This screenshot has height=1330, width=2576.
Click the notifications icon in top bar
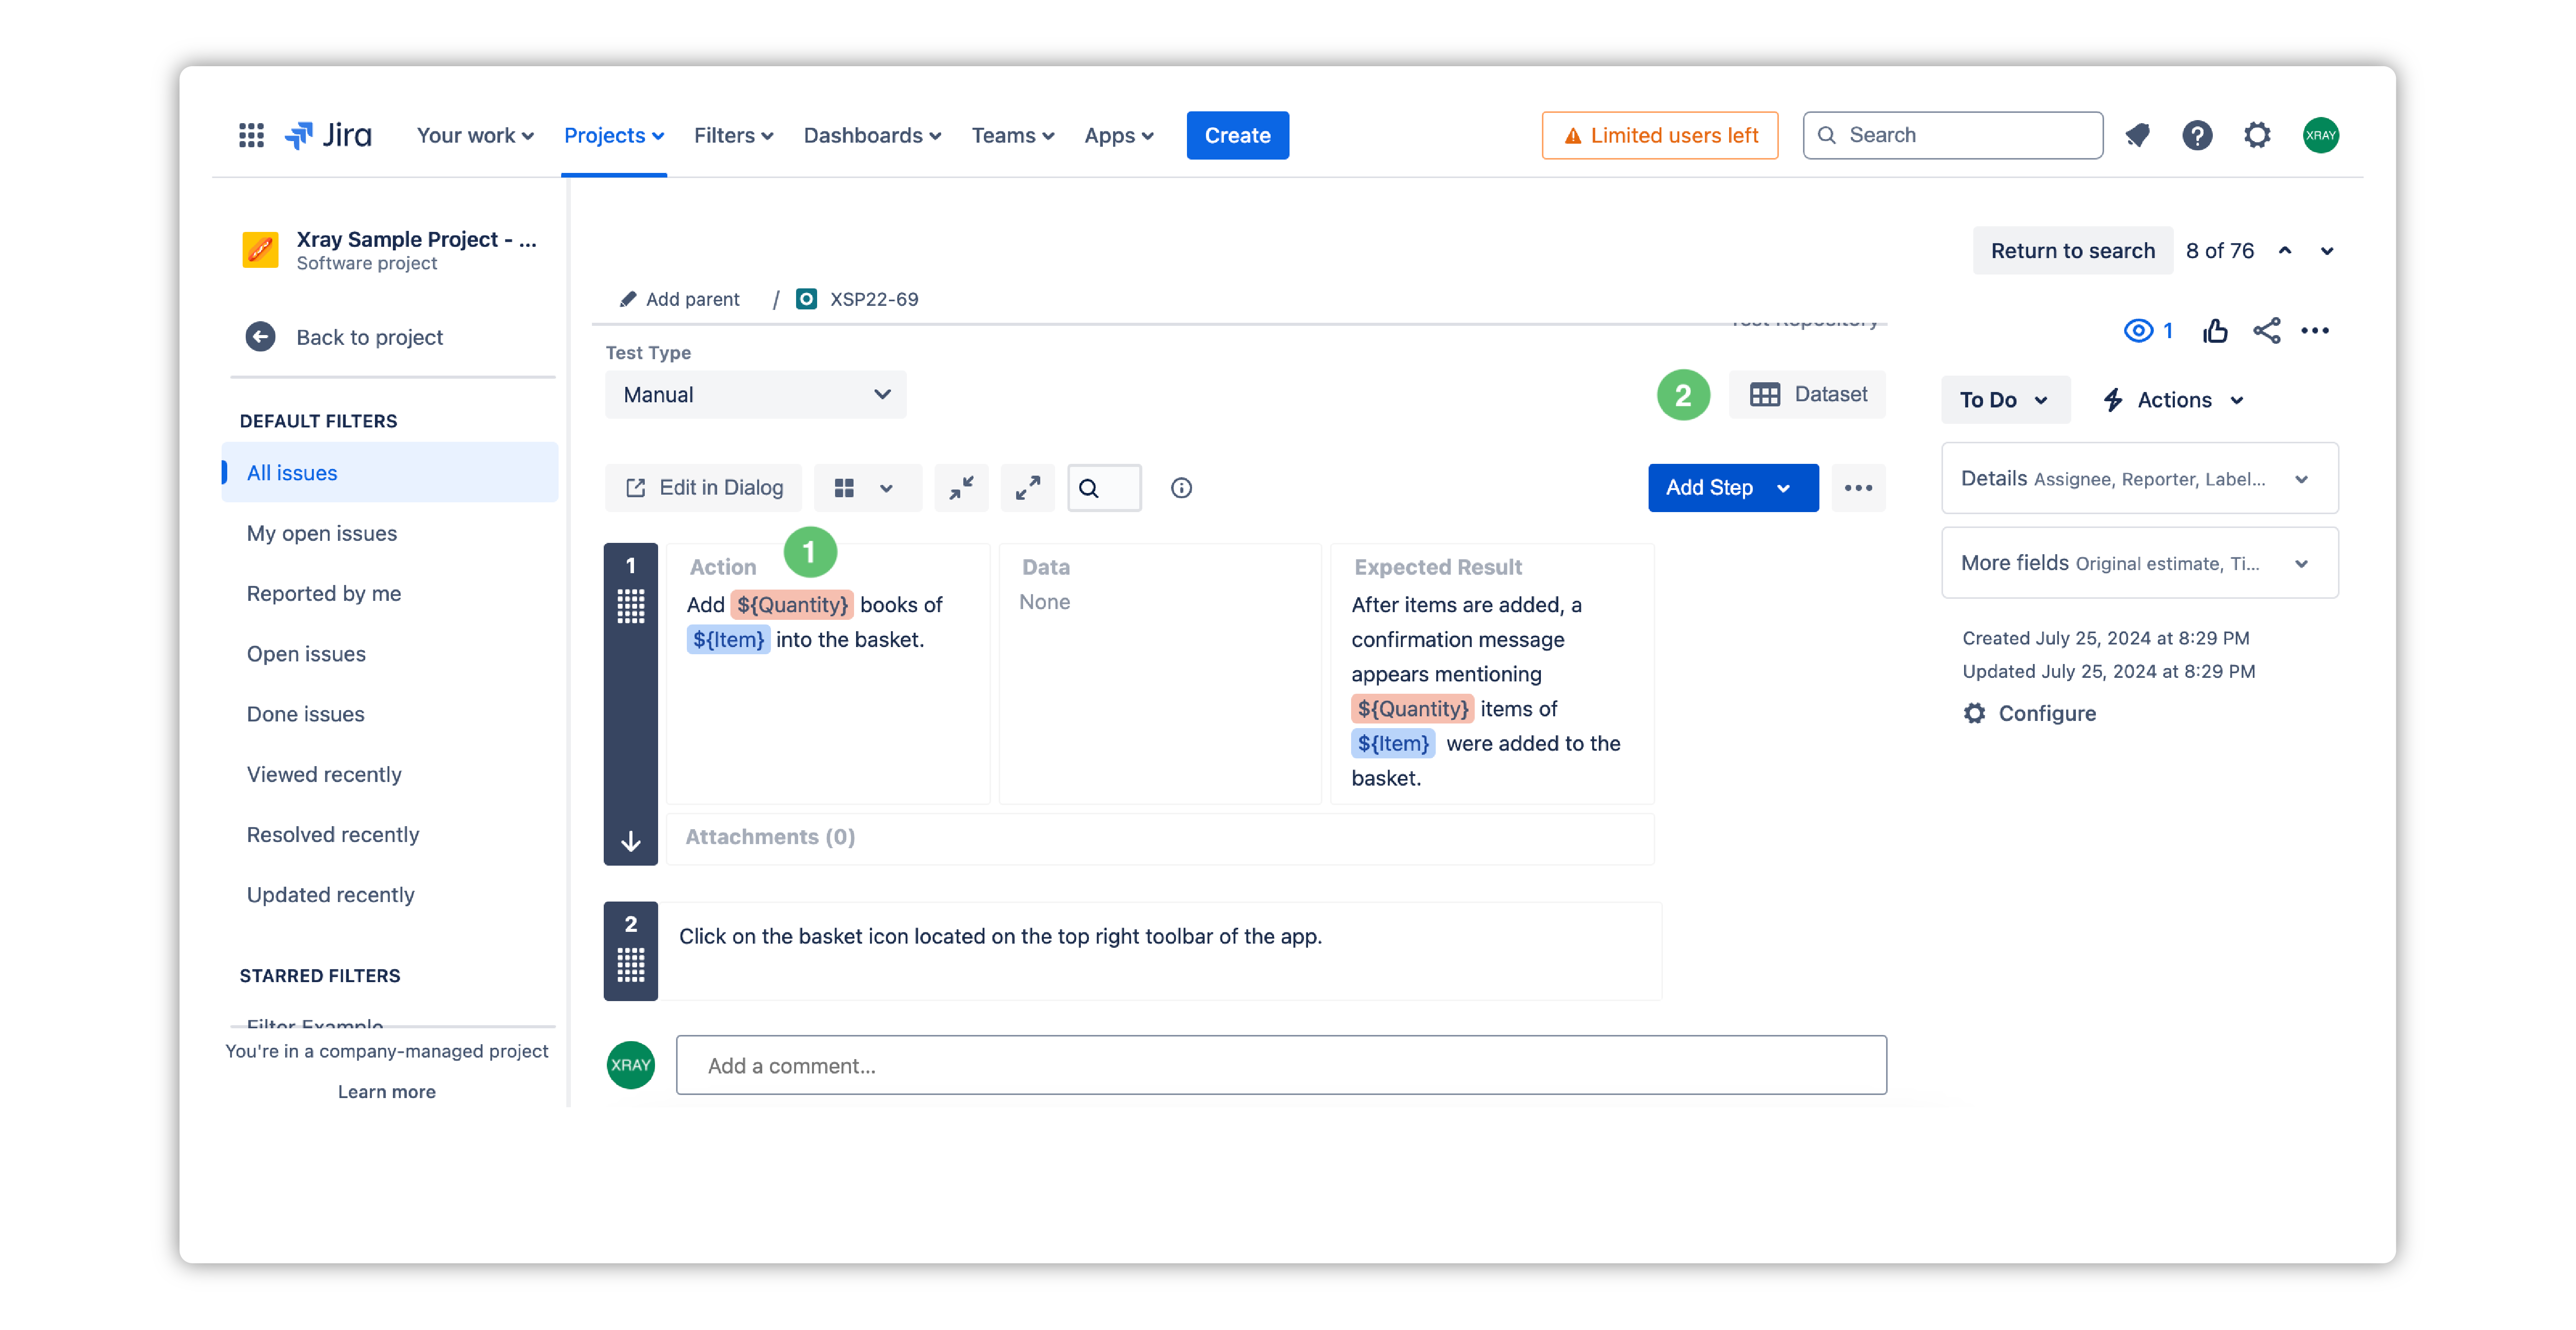point(2137,135)
